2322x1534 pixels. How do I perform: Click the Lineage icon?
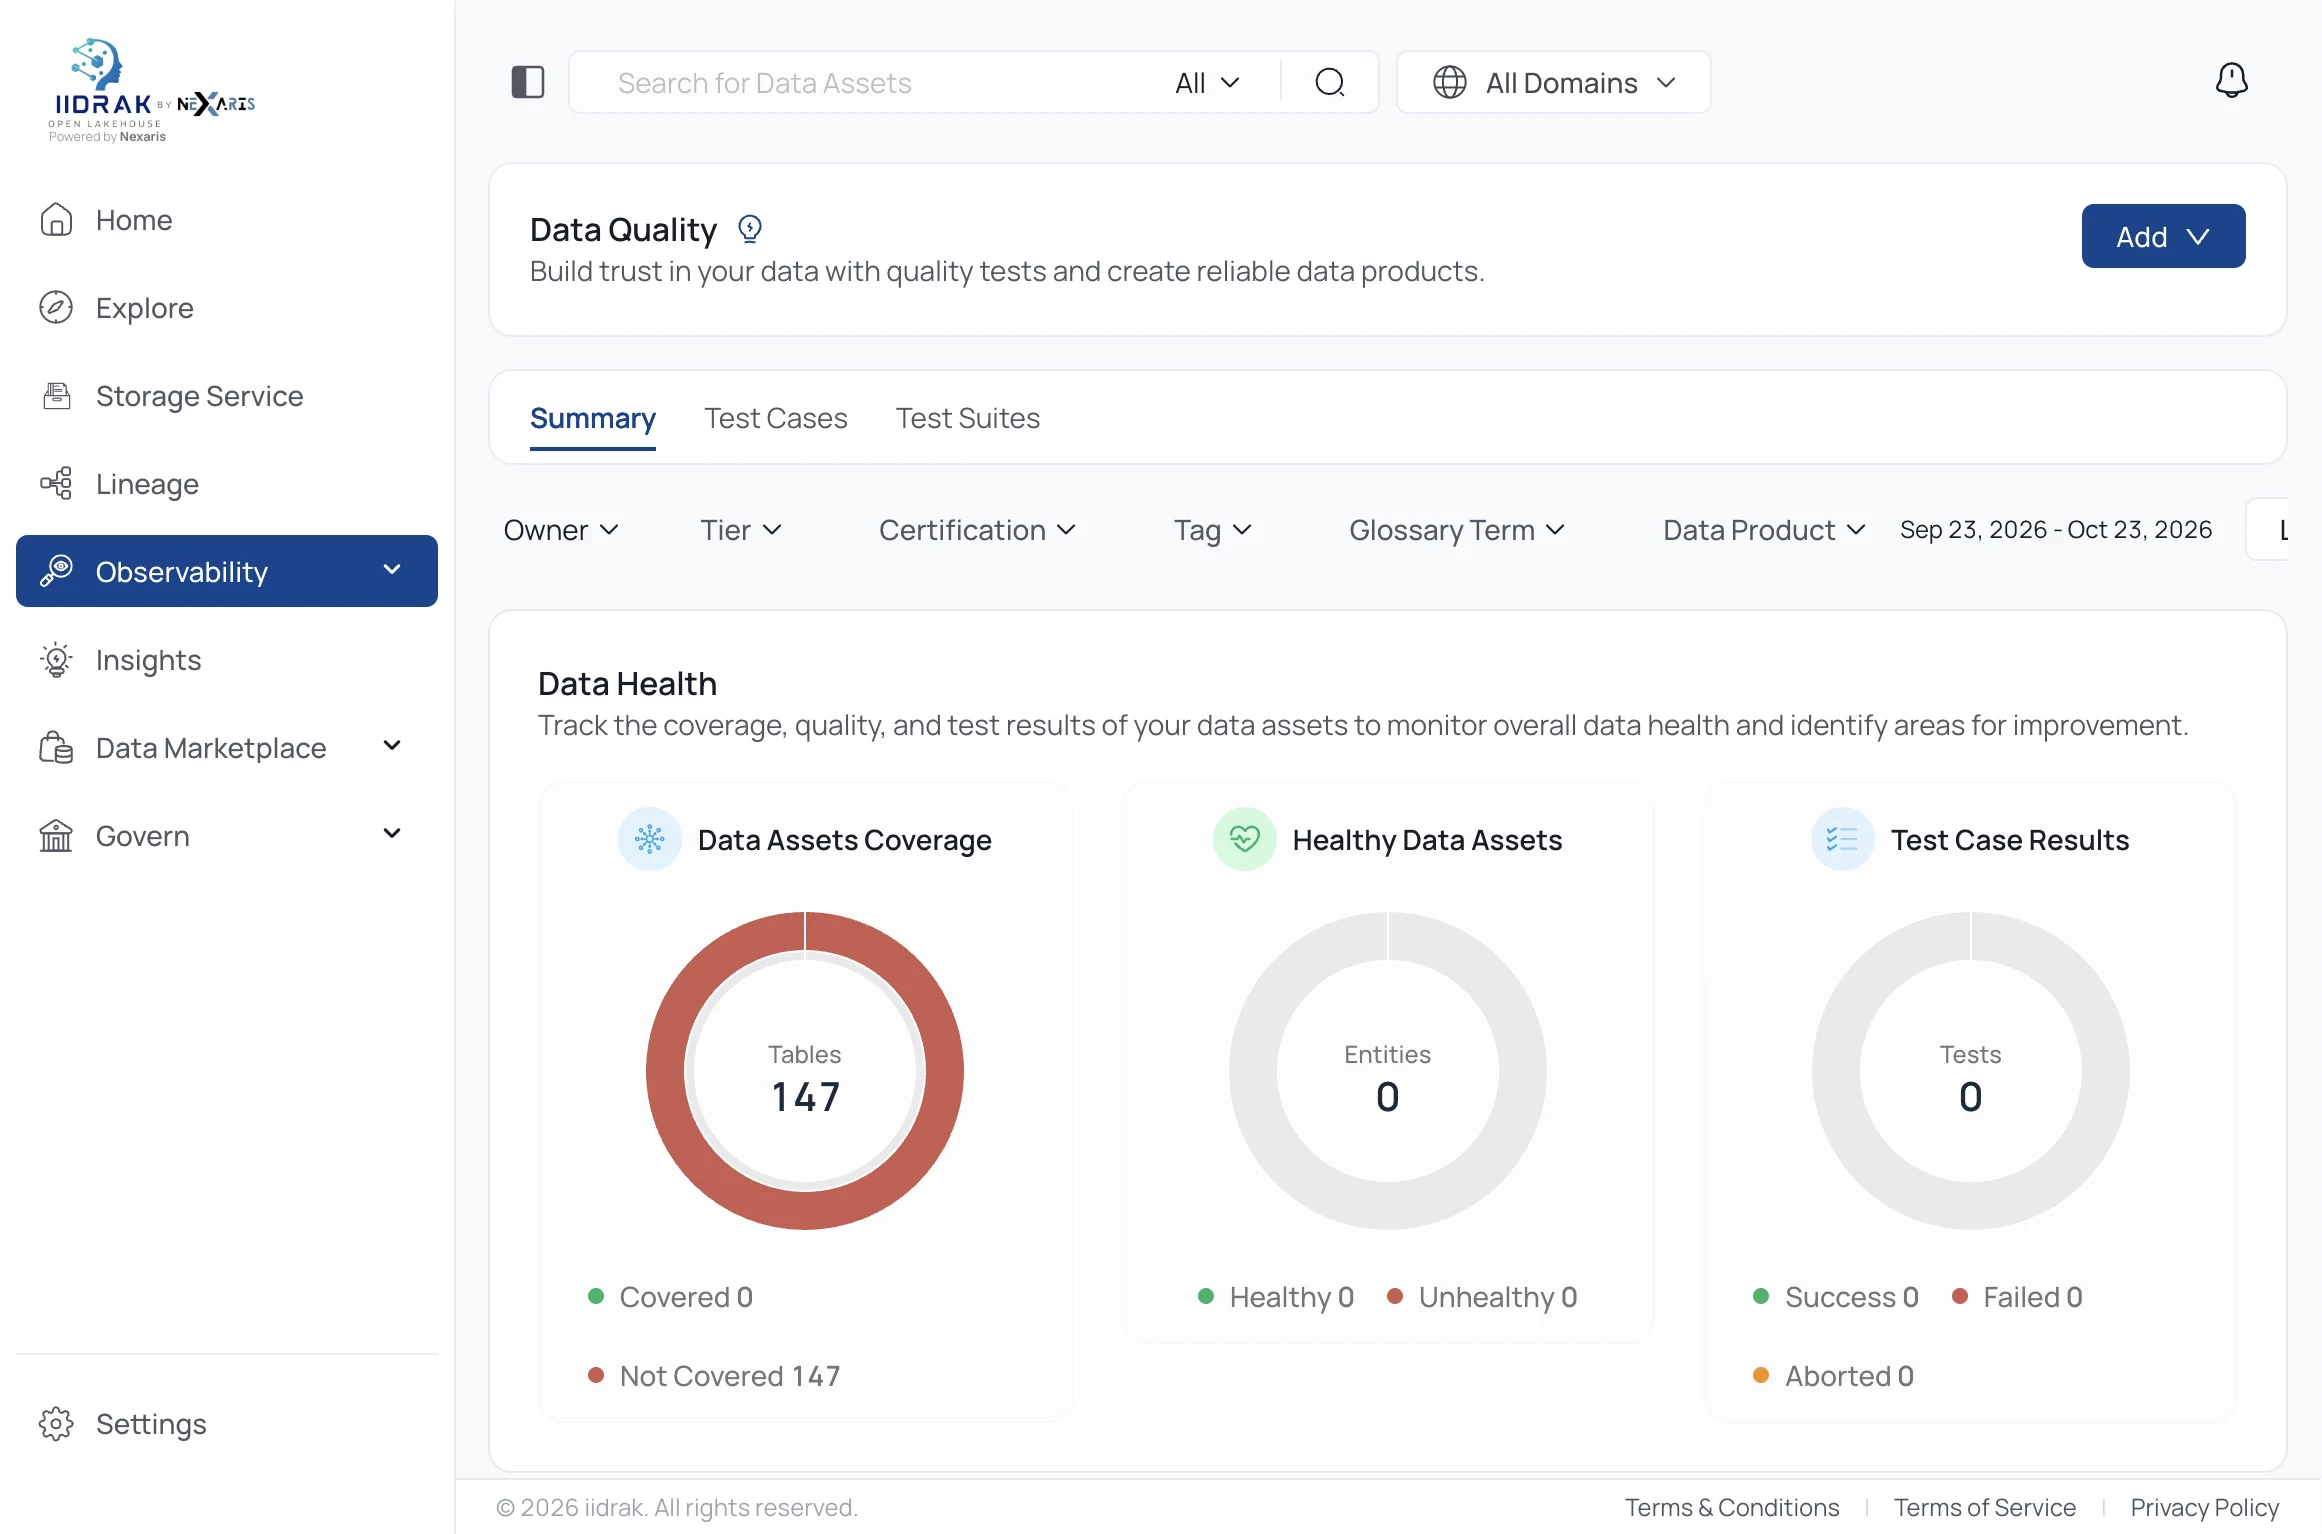pos(56,483)
